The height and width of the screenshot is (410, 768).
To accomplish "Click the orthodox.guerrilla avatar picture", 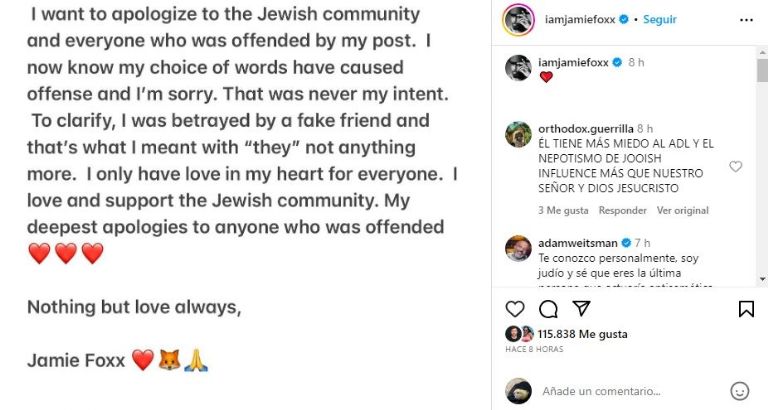I will tap(518, 134).
